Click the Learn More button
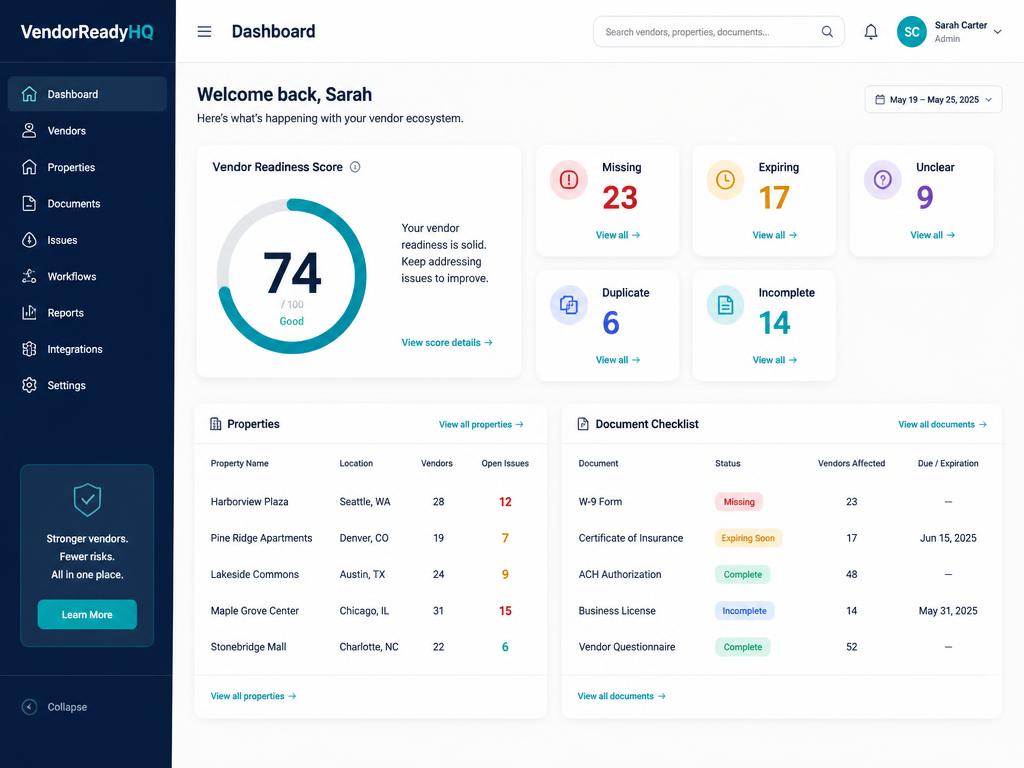The height and width of the screenshot is (768, 1024). [87, 615]
